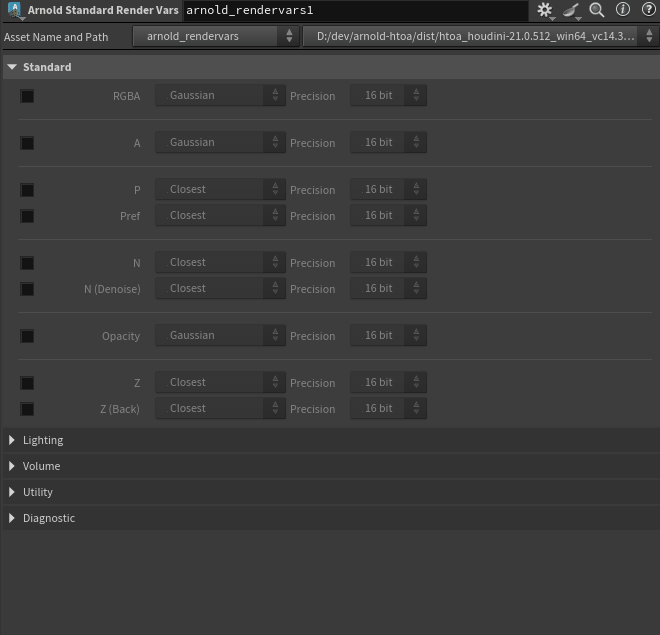660x635 pixels.
Task: Open the N (Denoise) filter Closest dropdown
Action: tap(221, 289)
